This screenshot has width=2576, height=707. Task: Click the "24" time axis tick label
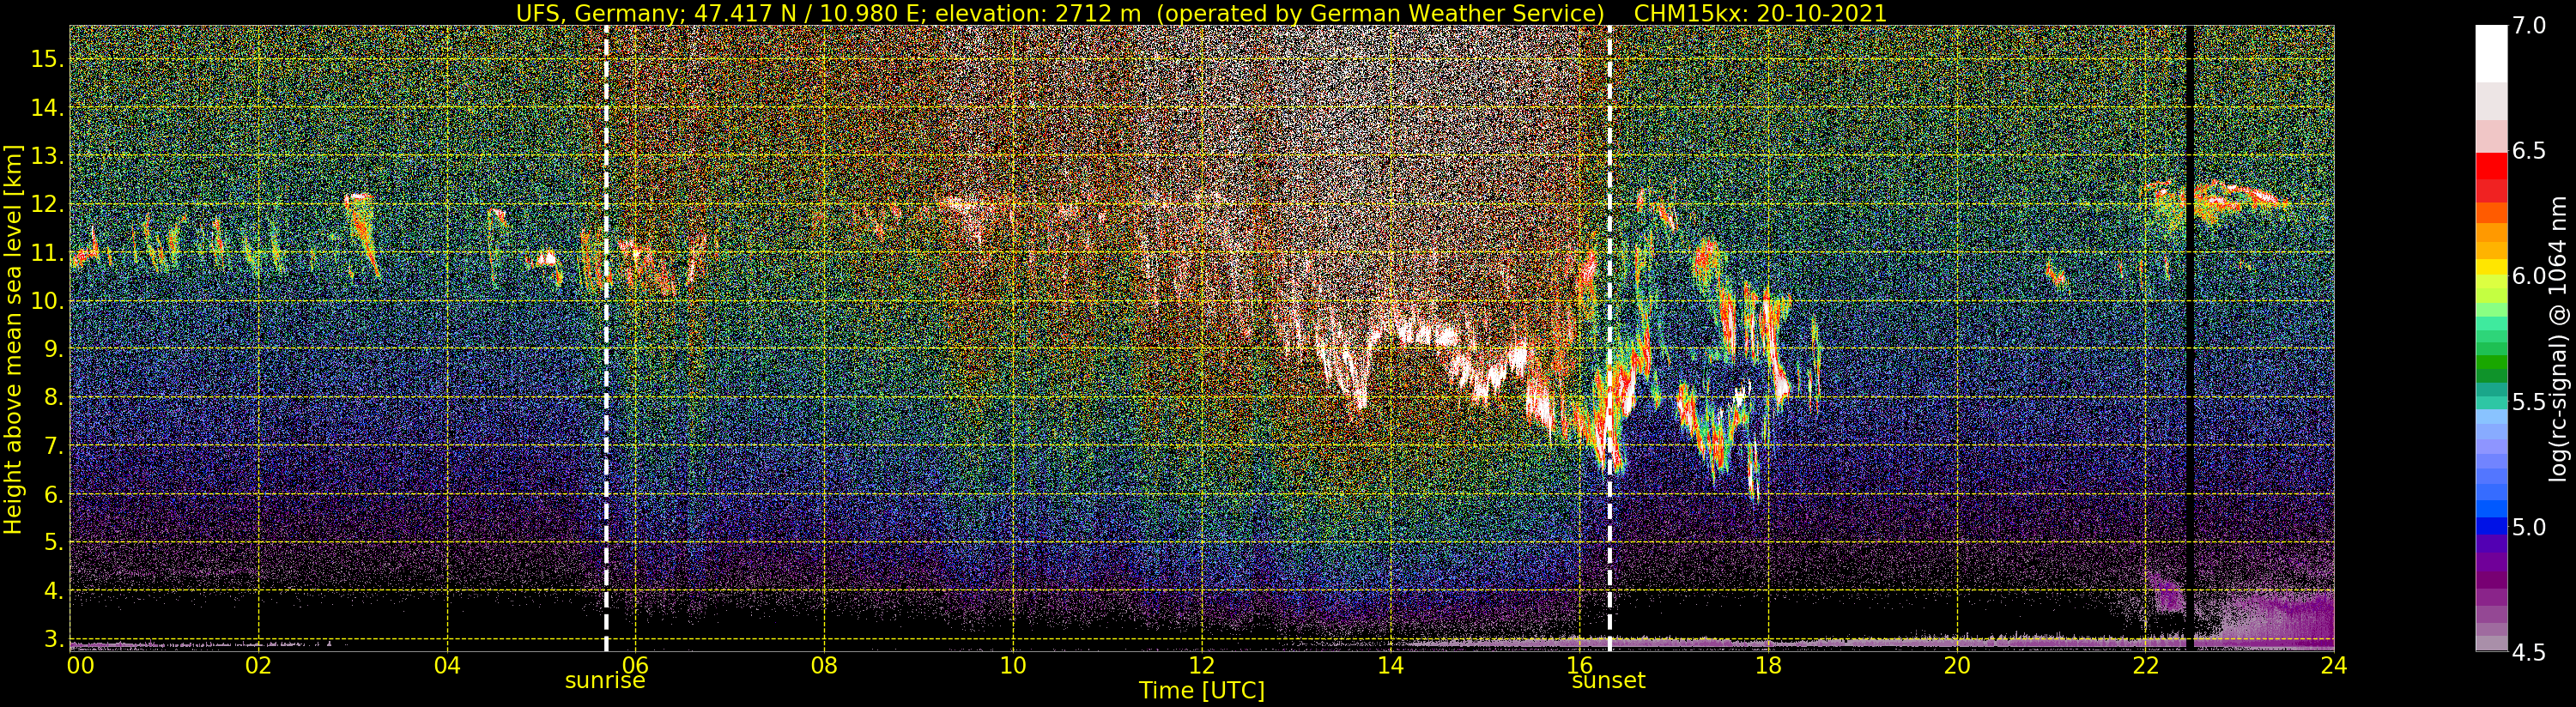2334,665
